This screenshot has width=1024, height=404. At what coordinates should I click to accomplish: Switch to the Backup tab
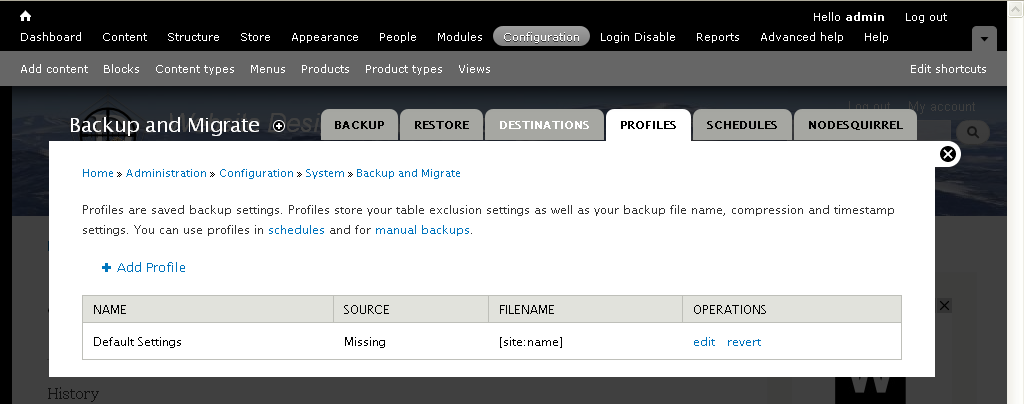pos(359,125)
